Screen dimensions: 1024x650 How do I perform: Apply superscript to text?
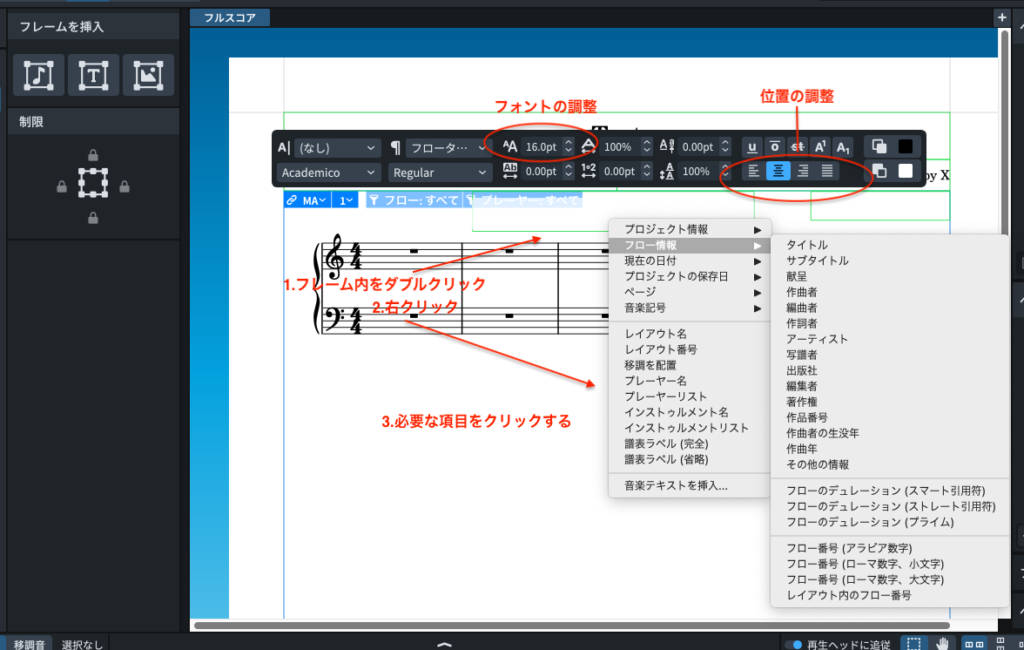tap(819, 147)
